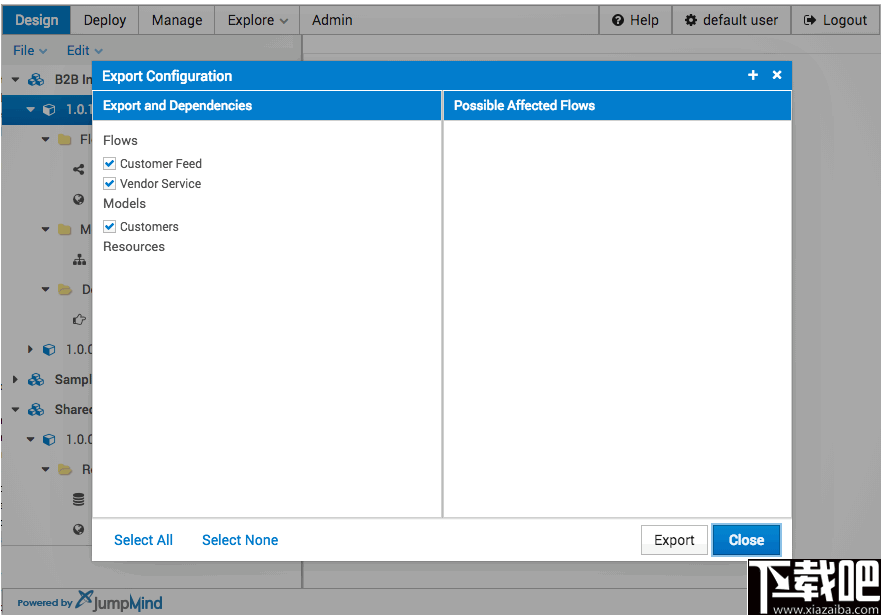Uncheck the Vendor Service flow checkbox
883x615 pixels.
(x=110, y=184)
